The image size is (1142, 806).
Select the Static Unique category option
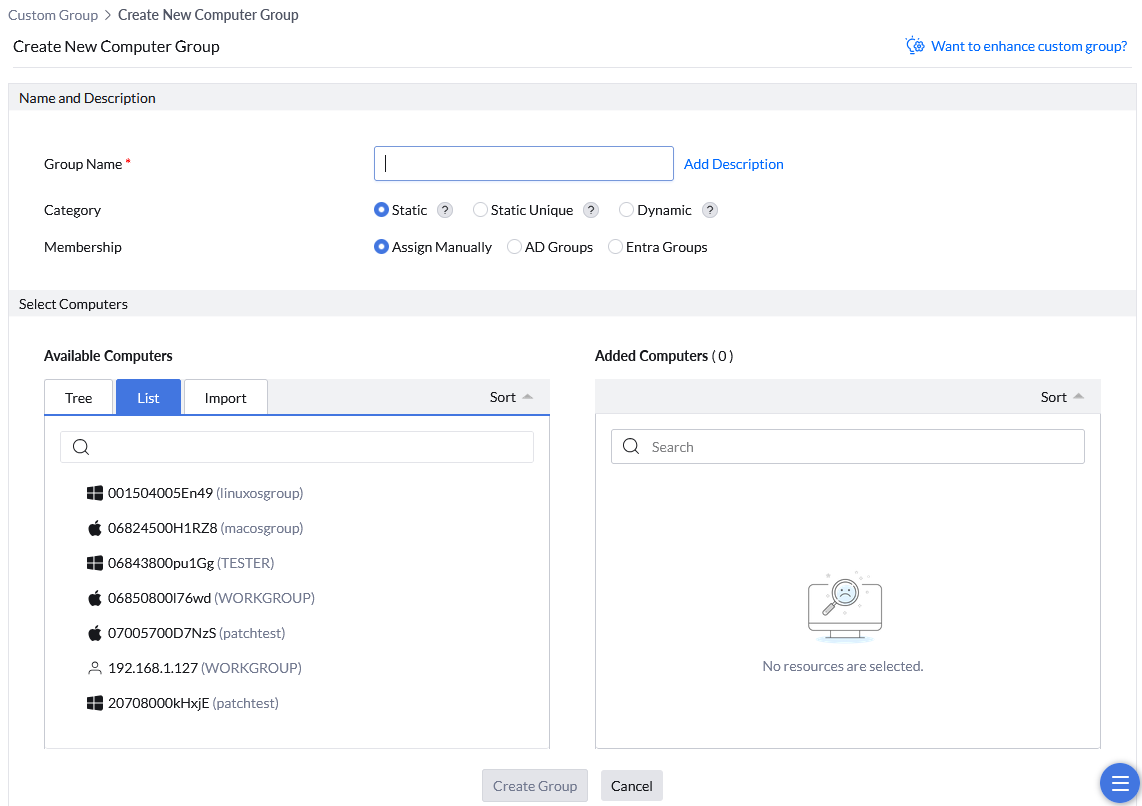(x=480, y=210)
